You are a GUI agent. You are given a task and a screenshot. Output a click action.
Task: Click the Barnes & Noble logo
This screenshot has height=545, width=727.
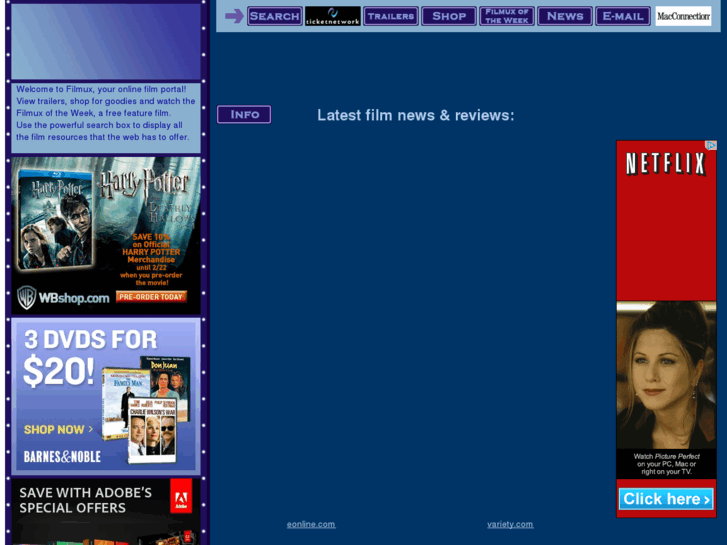tap(62, 456)
